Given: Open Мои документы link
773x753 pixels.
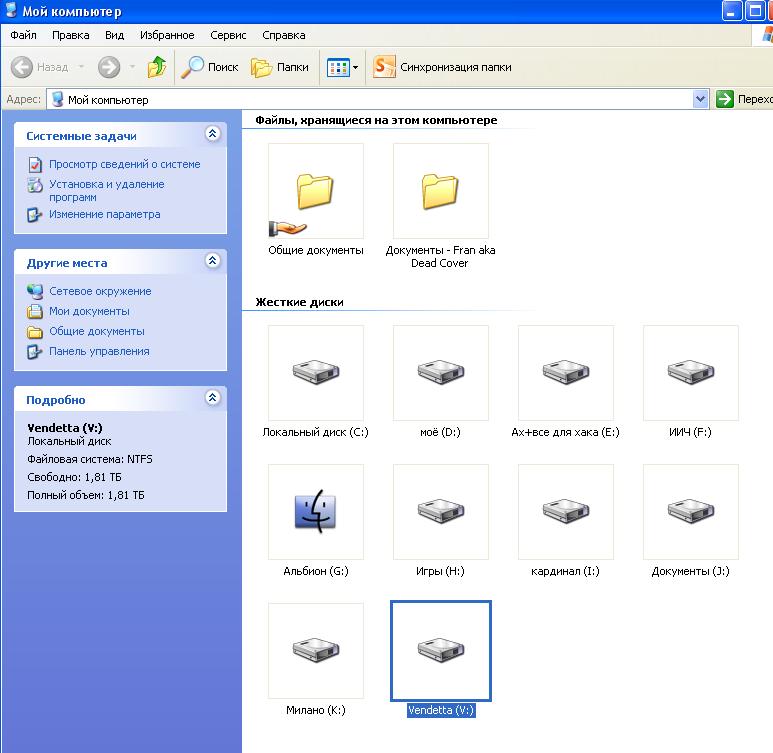Looking at the screenshot, I should (89, 311).
